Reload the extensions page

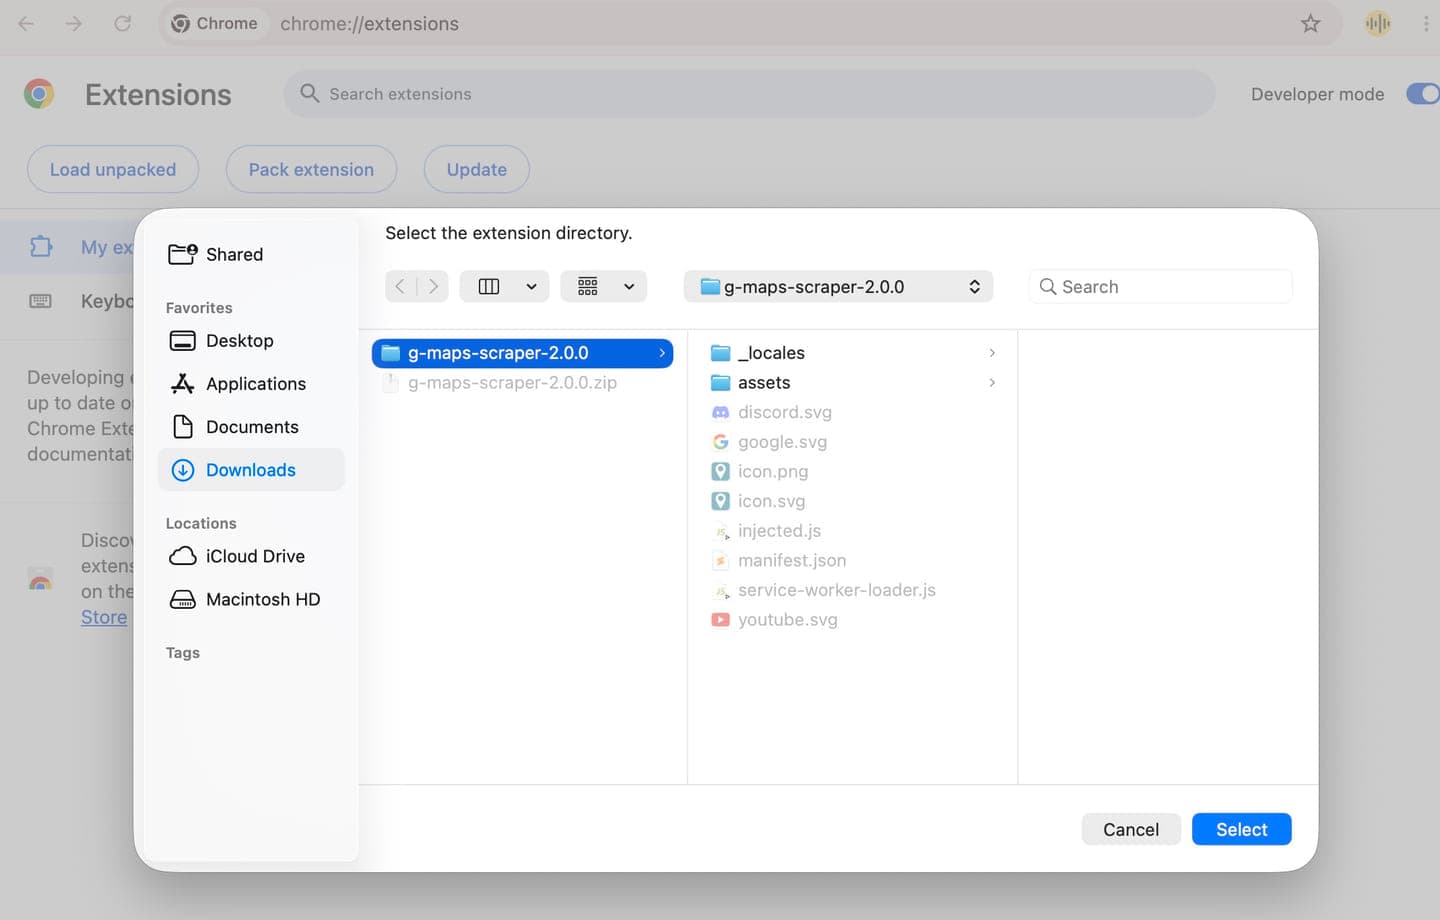[122, 23]
